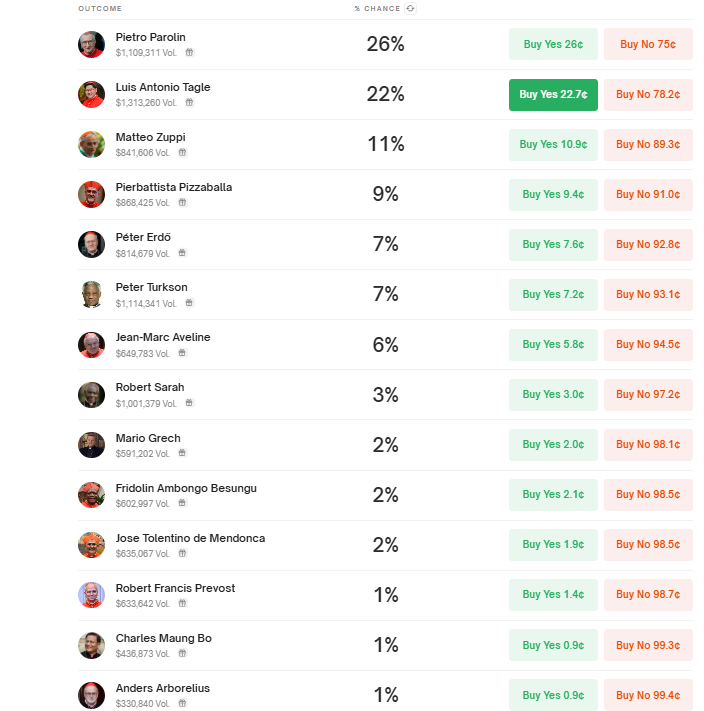Select Pierbattista Pizzaballa's profile picture
704x711 pixels.
tap(91, 195)
